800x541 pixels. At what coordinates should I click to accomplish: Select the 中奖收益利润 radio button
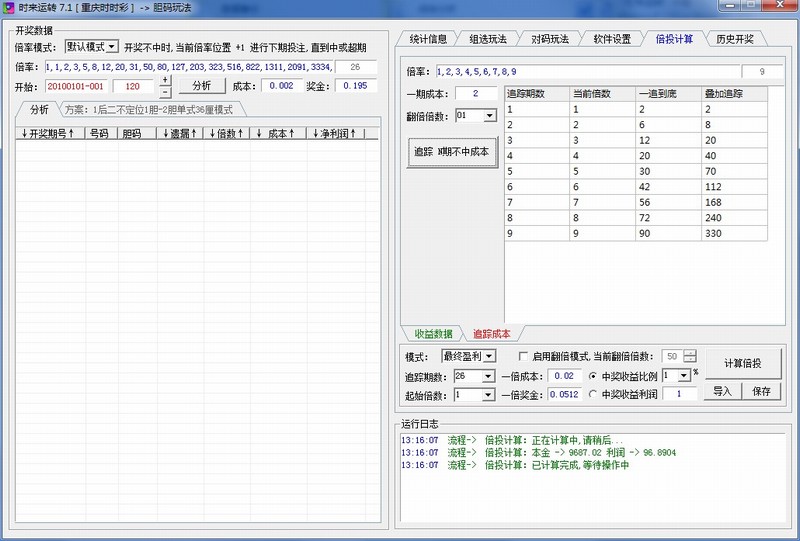pos(594,395)
